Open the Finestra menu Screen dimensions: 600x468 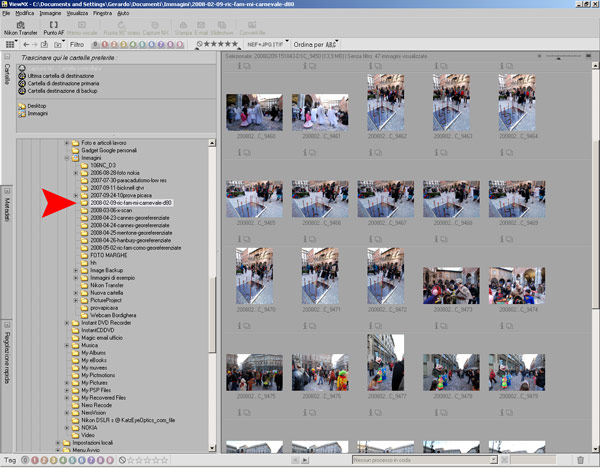point(102,13)
